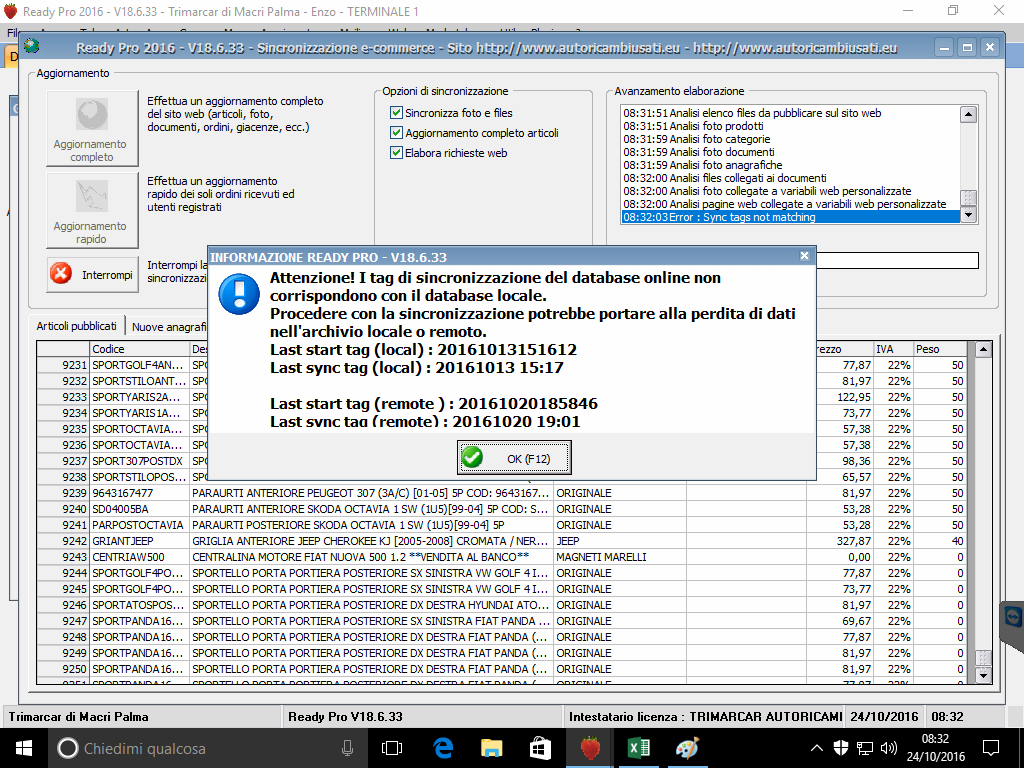1024x768 pixels.
Task: Click the info exclamation icon in dialog
Action: tap(239, 294)
